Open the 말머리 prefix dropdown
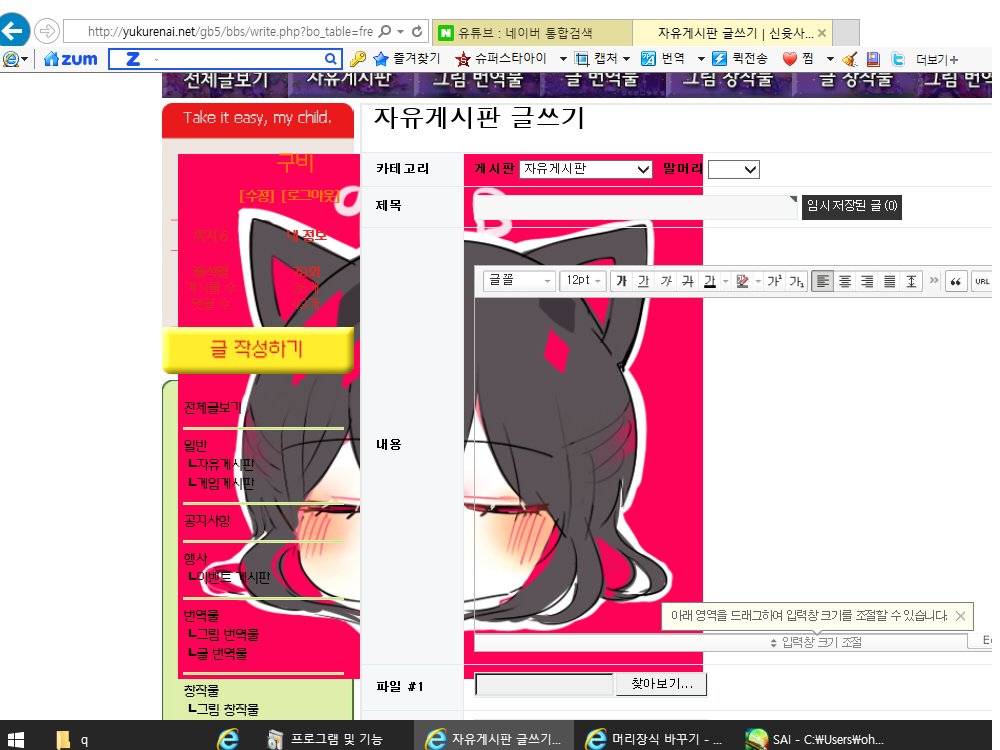1000x750 pixels. click(733, 170)
